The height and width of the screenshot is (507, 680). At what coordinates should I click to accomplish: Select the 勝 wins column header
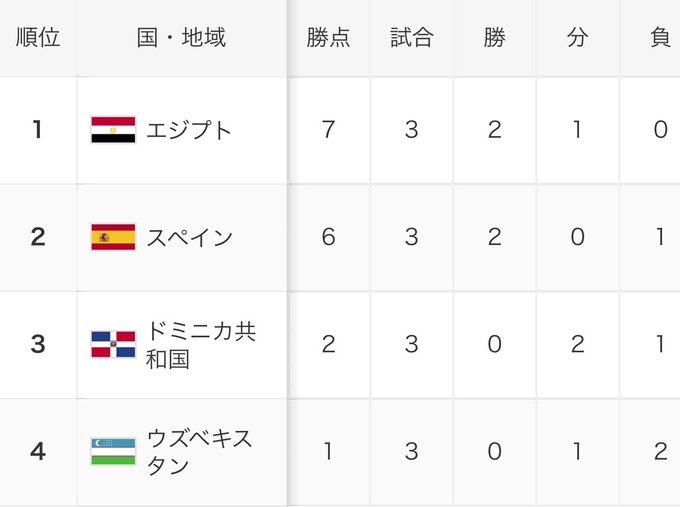pos(494,38)
